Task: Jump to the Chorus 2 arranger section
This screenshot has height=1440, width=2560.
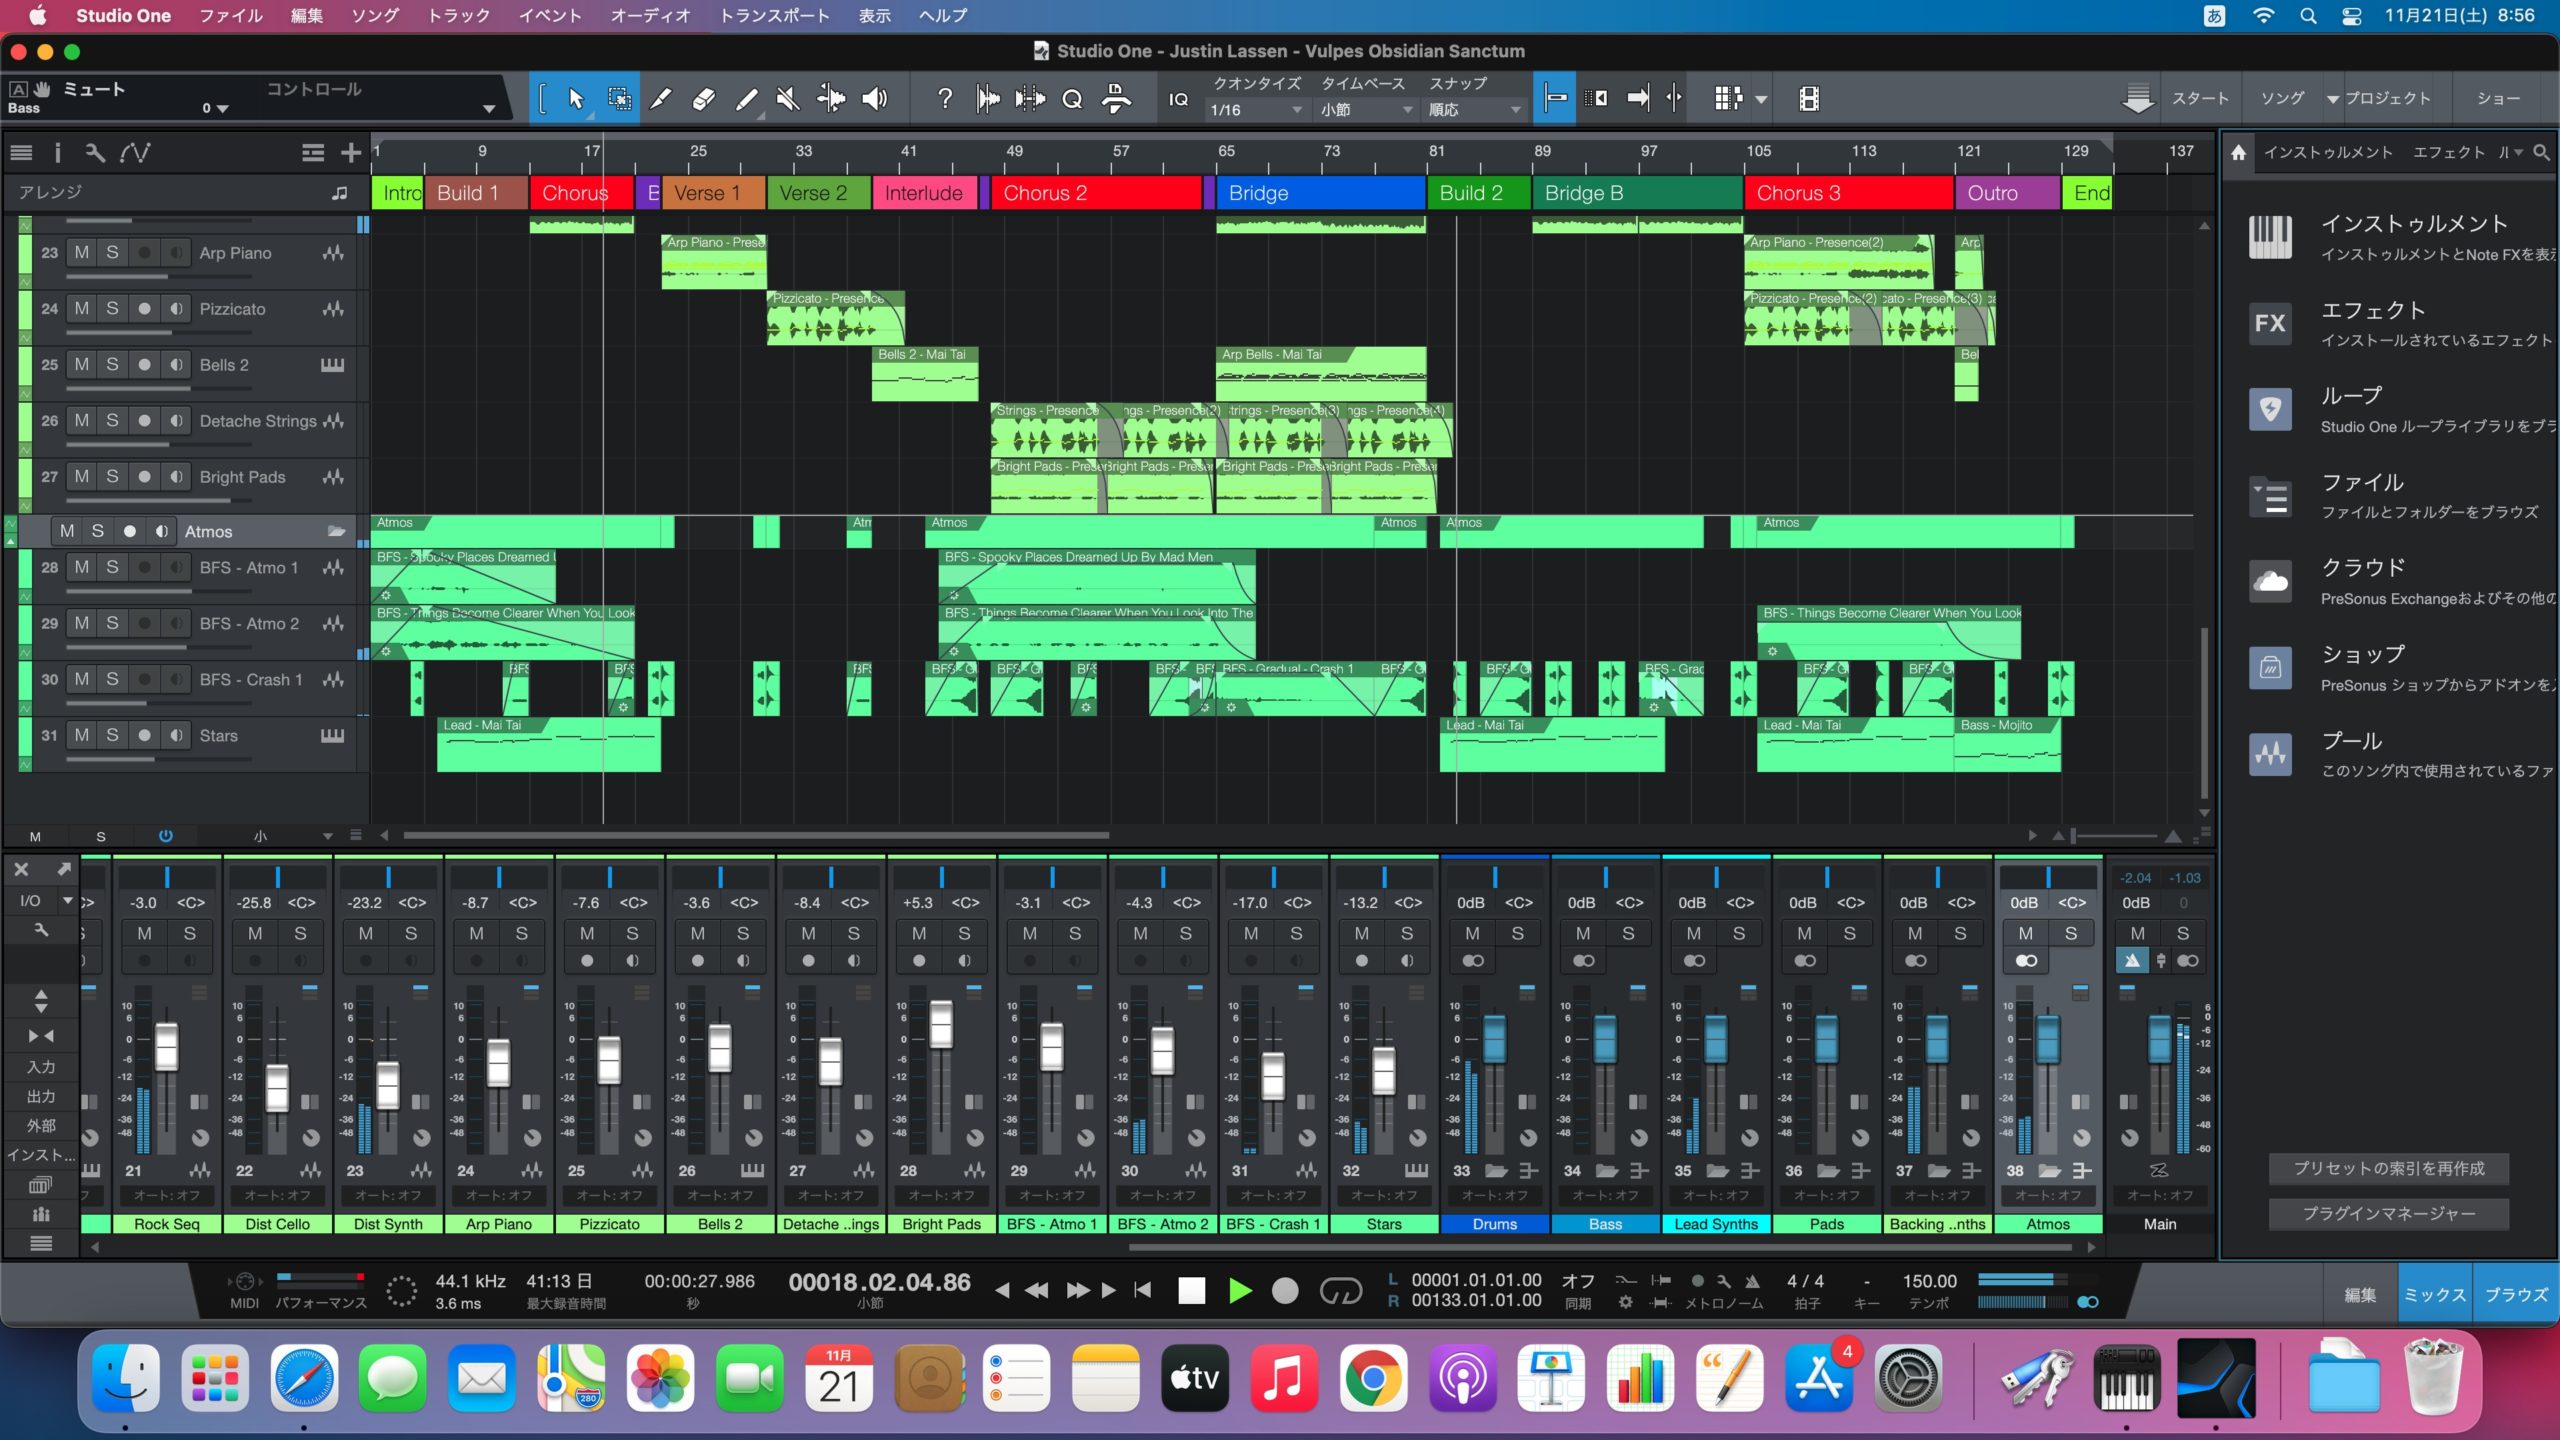Action: click(x=1096, y=193)
